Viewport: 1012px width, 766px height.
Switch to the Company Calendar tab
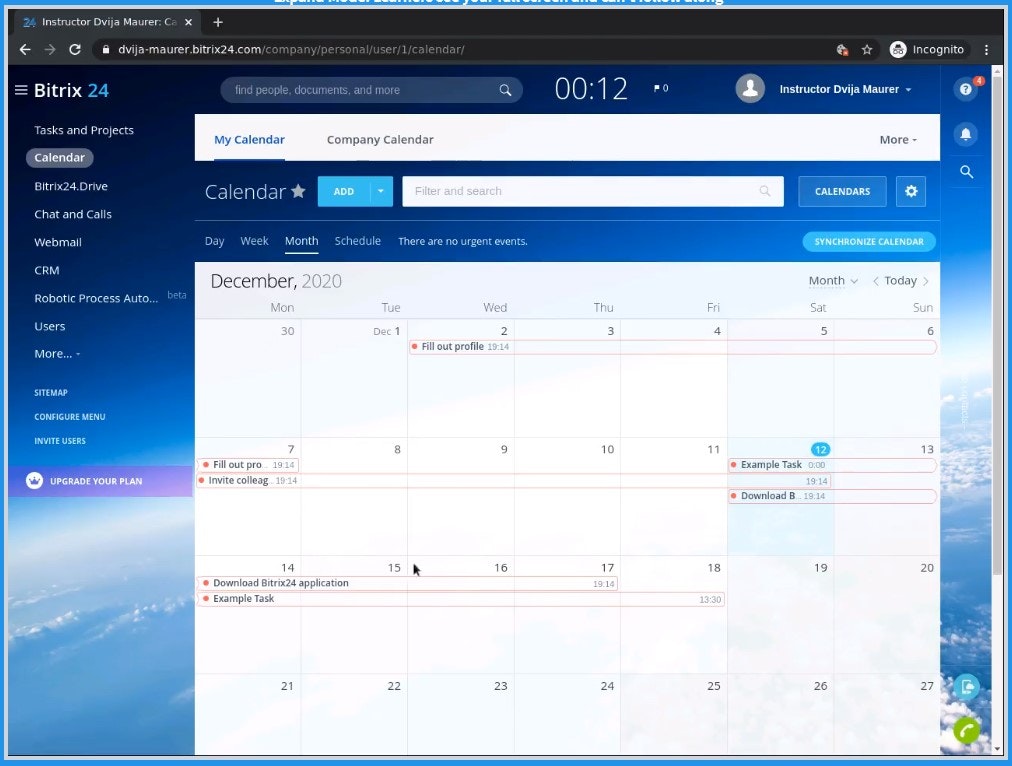pos(380,139)
